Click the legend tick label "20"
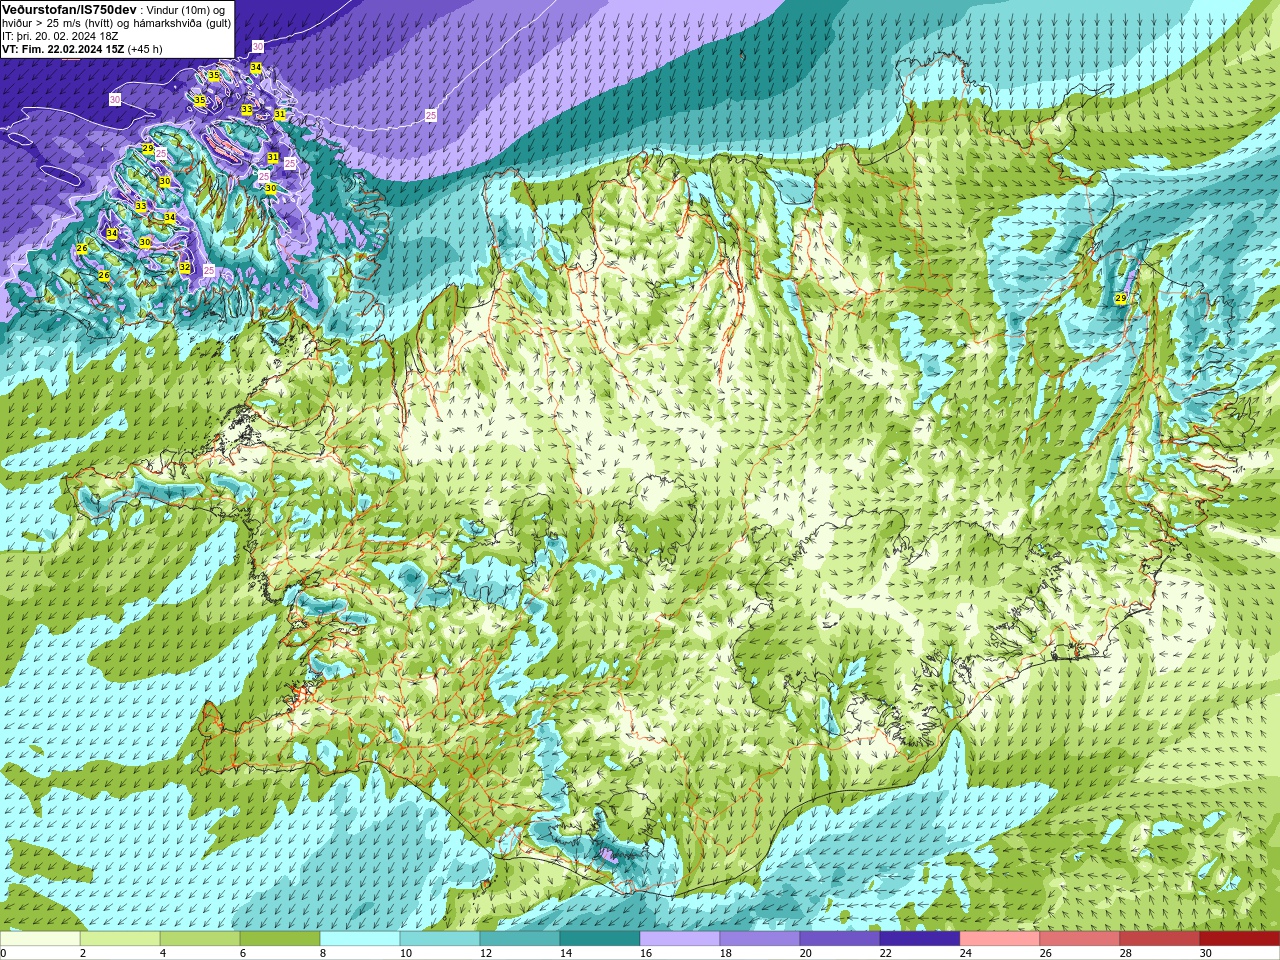Image resolution: width=1280 pixels, height=960 pixels. coord(805,953)
